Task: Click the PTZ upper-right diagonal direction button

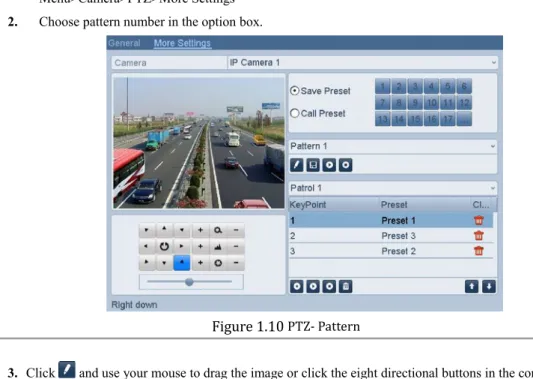Action: (x=182, y=230)
